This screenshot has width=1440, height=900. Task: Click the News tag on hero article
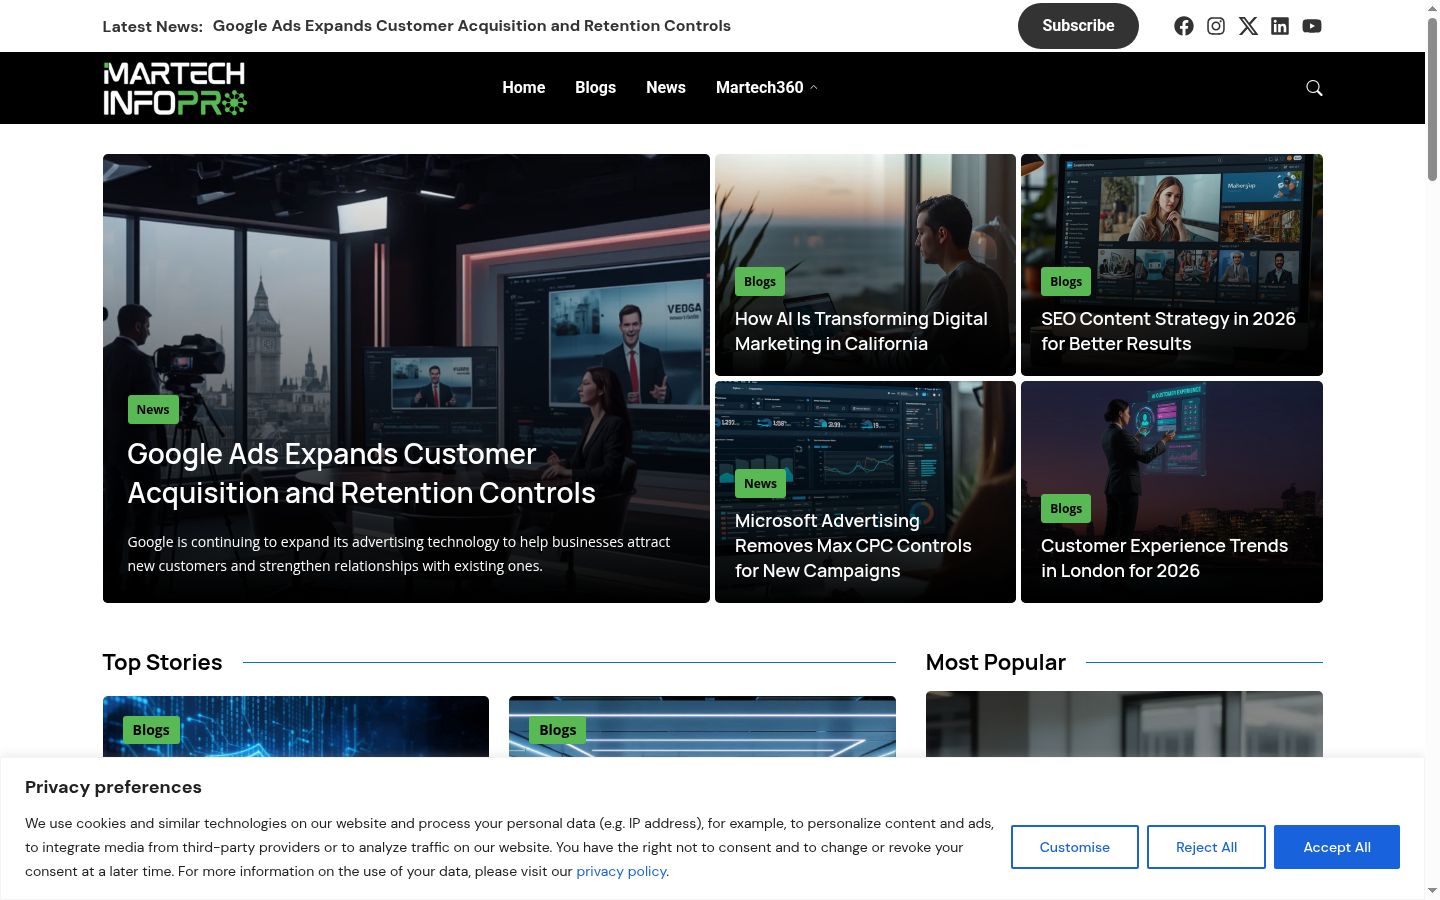[x=153, y=409]
